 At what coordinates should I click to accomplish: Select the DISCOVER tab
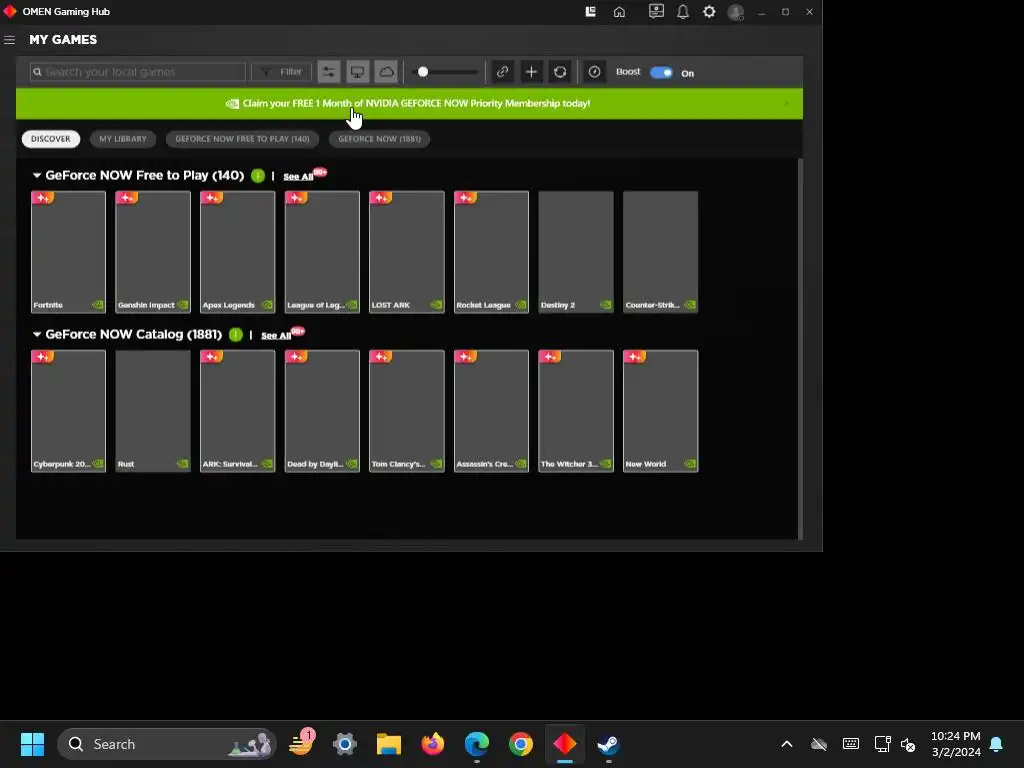[x=50, y=139]
